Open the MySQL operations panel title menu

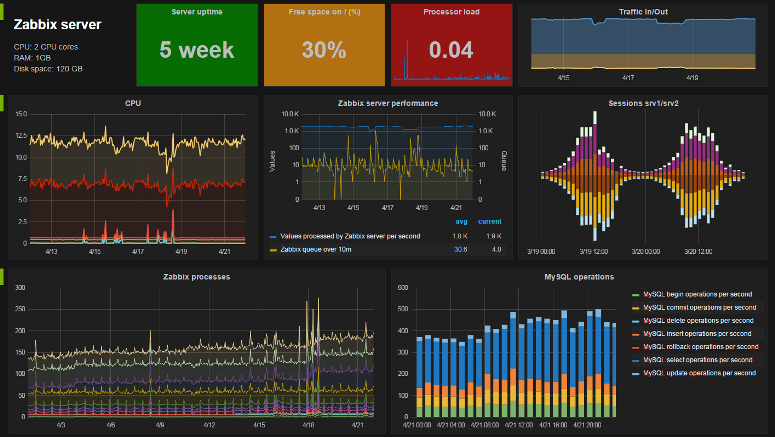[579, 276]
